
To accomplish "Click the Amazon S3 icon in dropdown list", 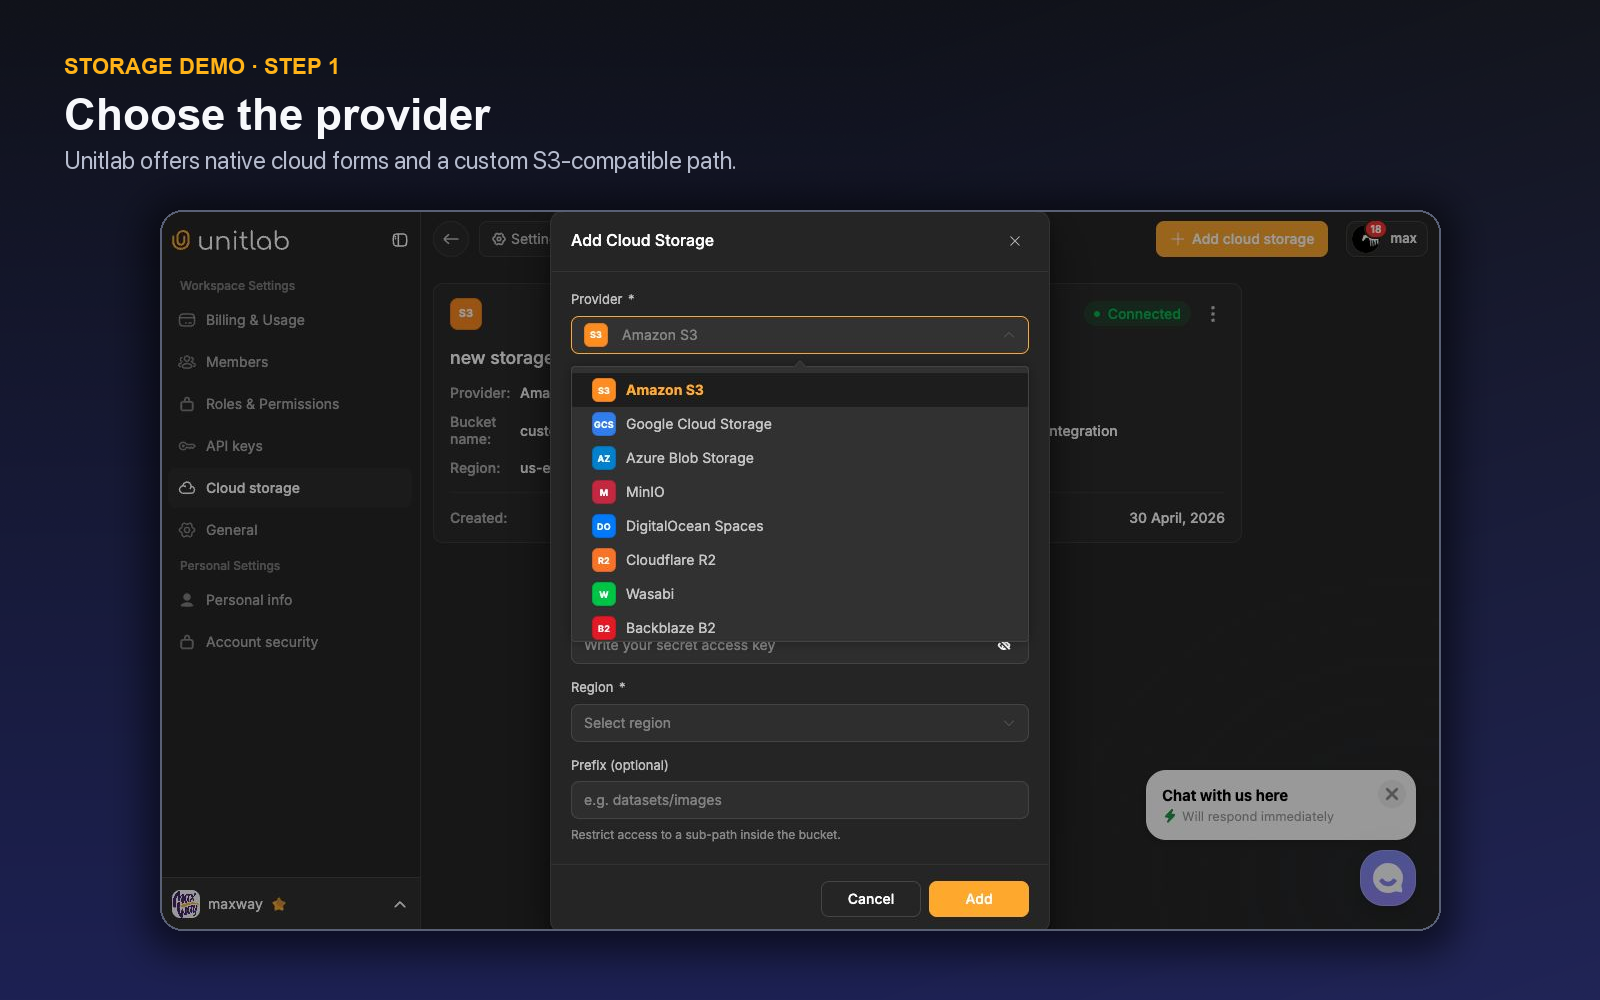I will 603,390.
